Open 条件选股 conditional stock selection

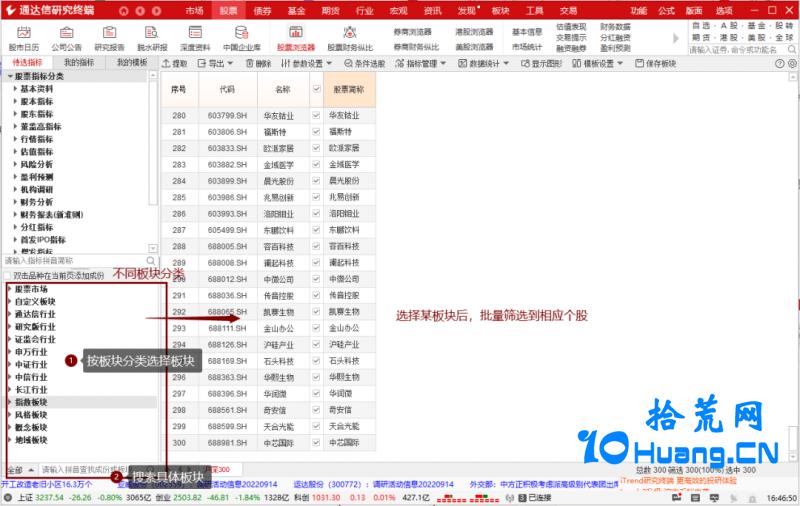(x=364, y=63)
